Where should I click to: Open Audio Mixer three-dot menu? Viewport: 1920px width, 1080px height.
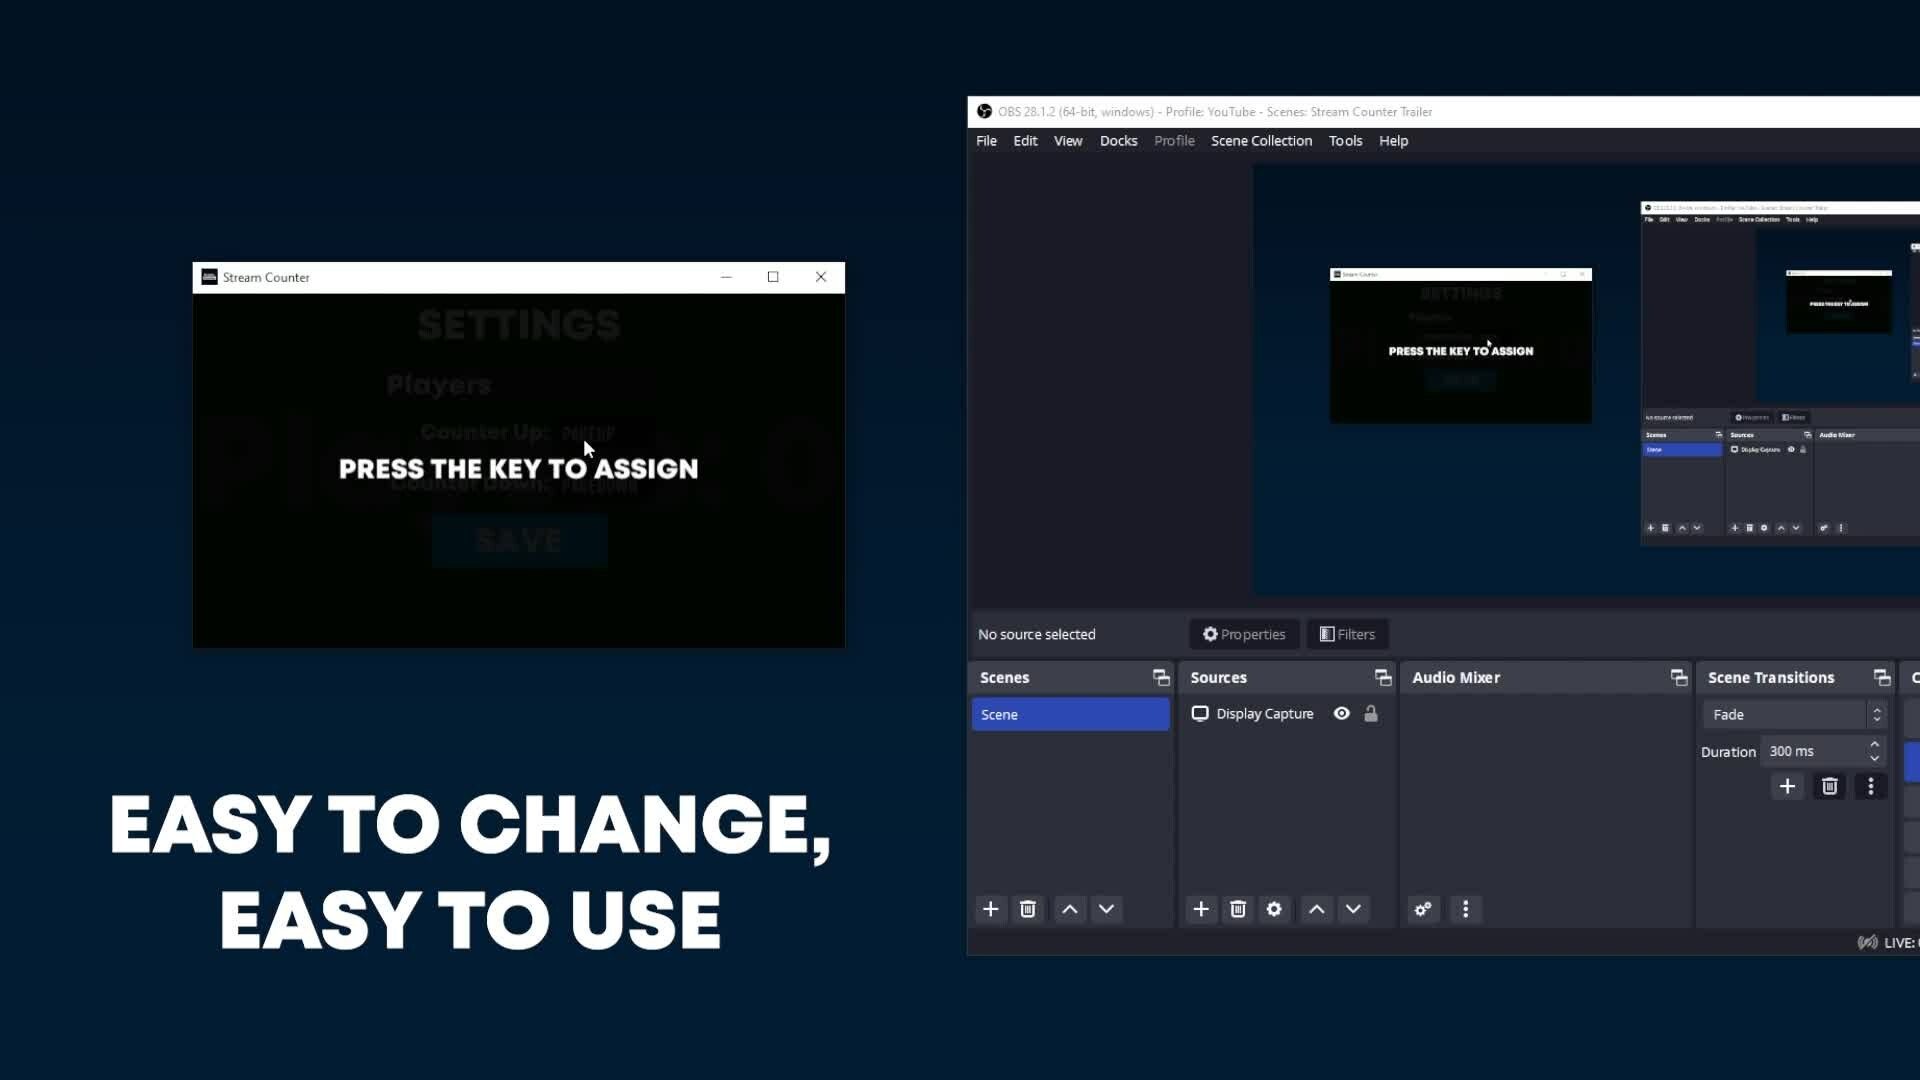click(1465, 909)
